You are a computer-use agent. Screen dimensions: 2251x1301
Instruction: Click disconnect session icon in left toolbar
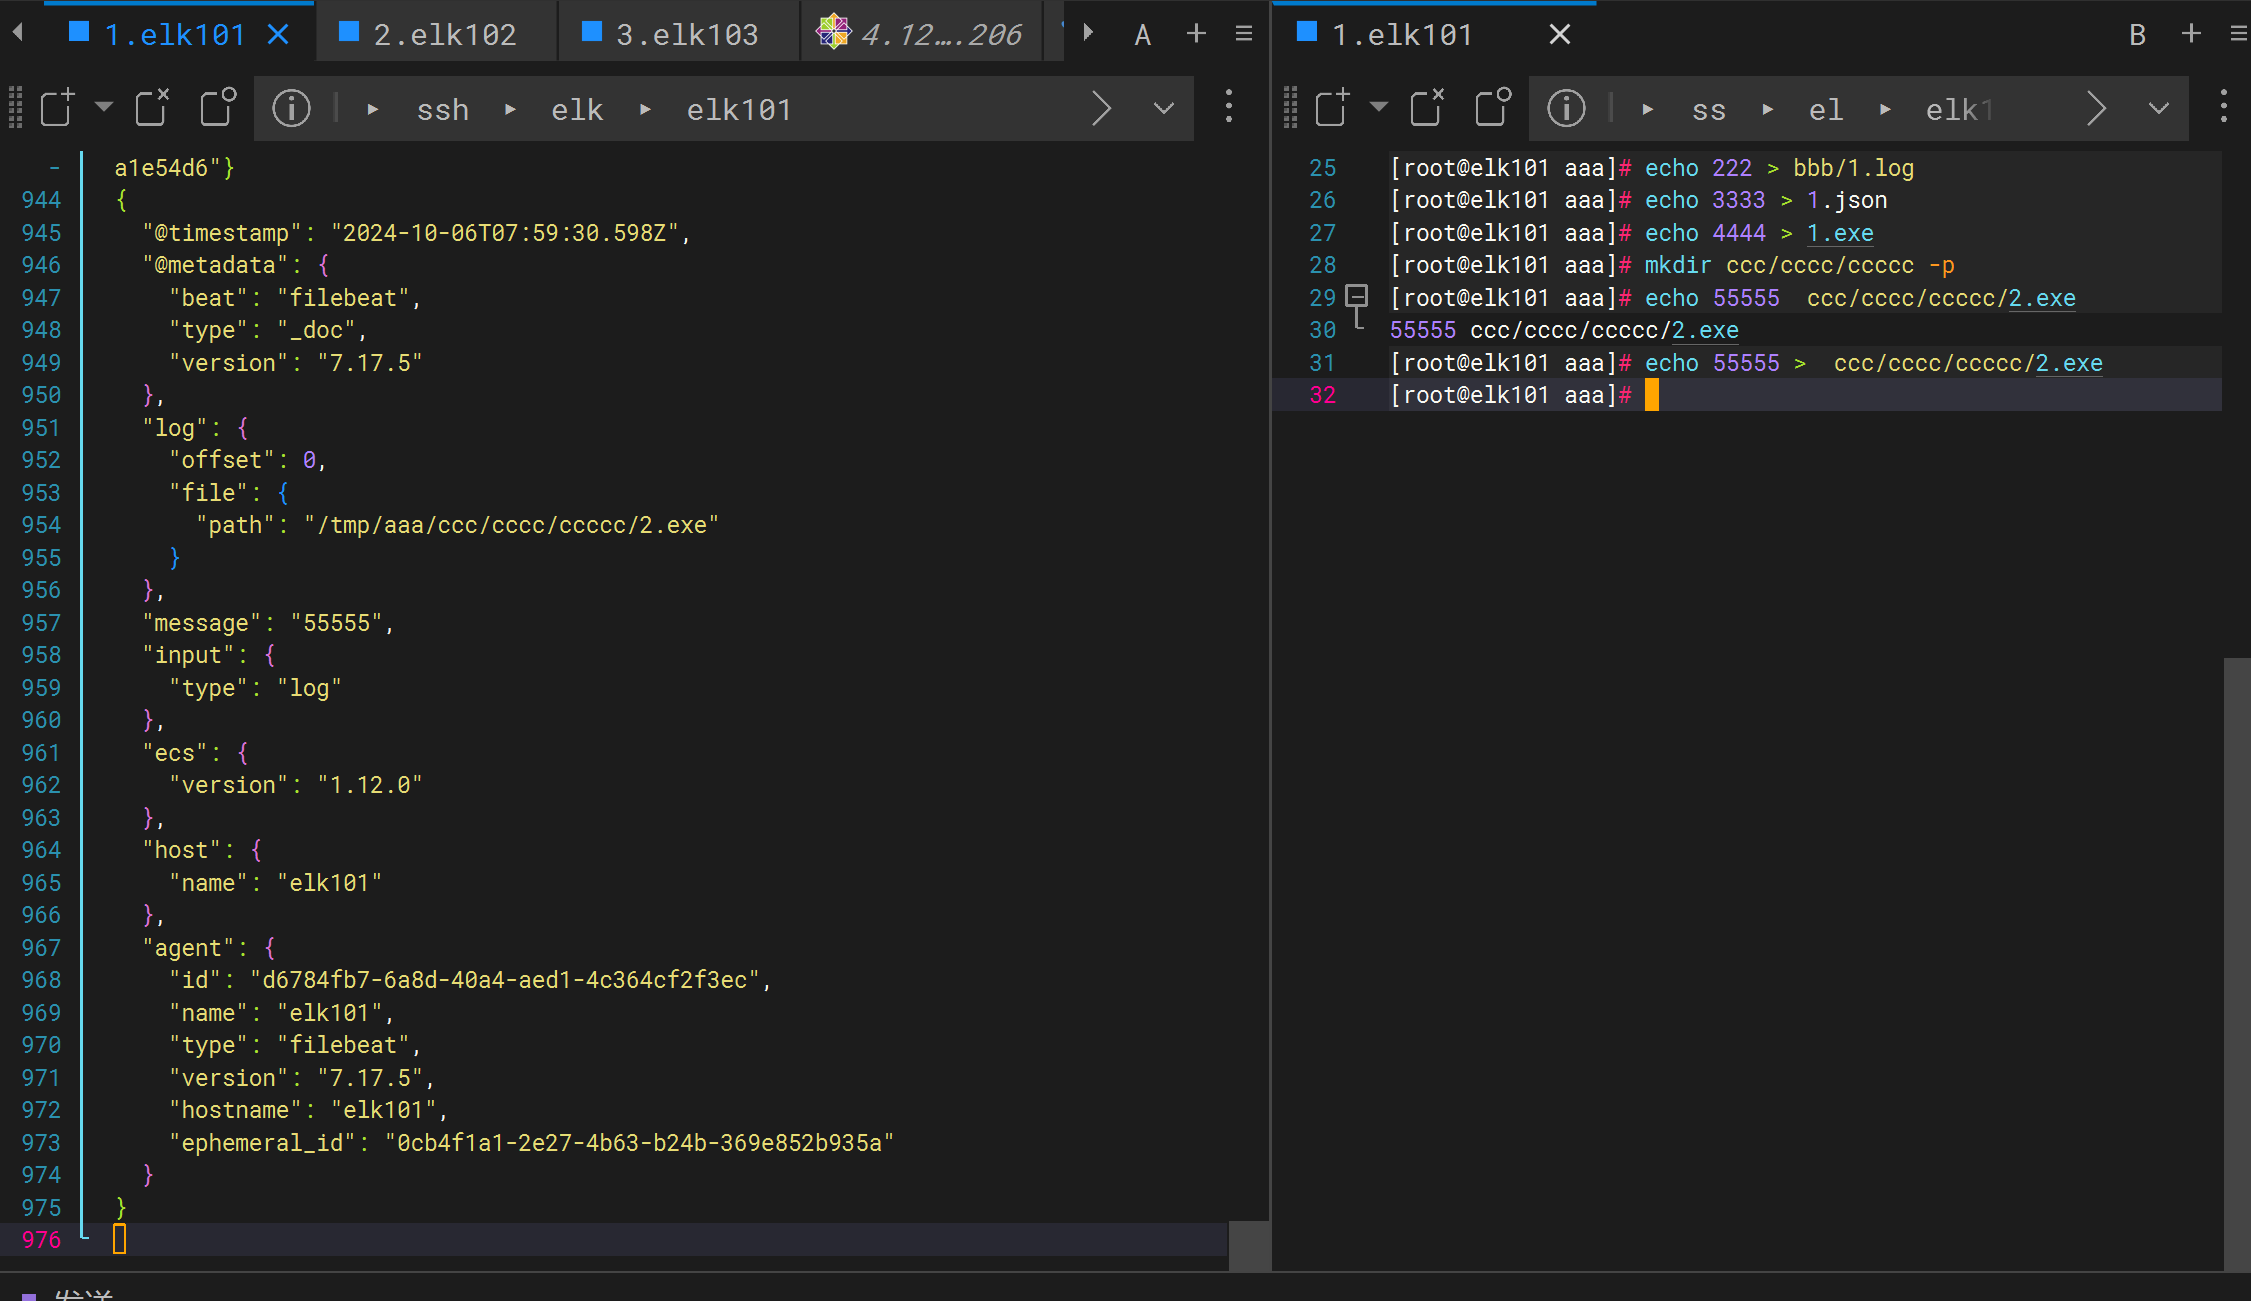pyautogui.click(x=152, y=107)
